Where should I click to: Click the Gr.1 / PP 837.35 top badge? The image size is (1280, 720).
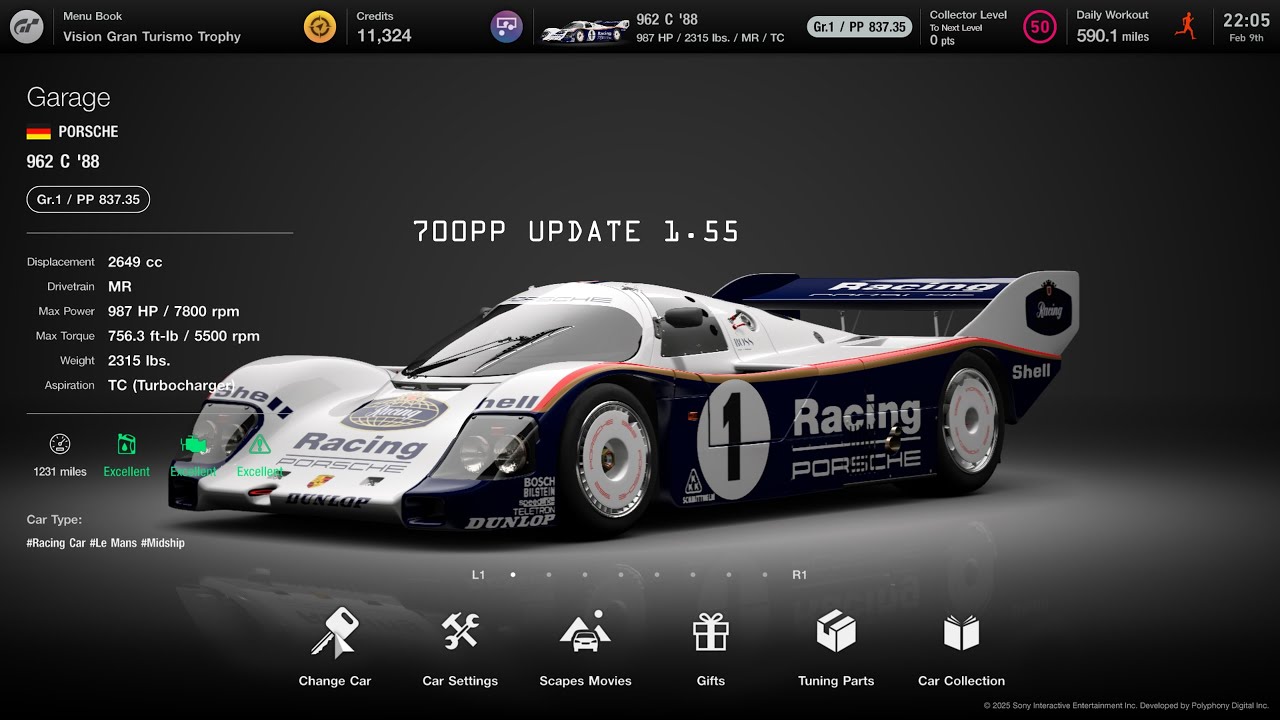tap(859, 27)
